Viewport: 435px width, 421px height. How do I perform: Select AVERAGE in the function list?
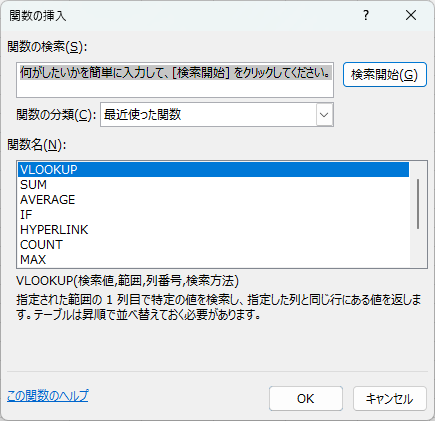213,200
